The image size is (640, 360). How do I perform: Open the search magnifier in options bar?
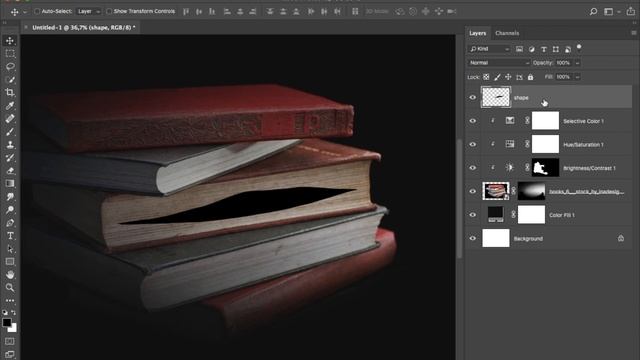tap(593, 11)
